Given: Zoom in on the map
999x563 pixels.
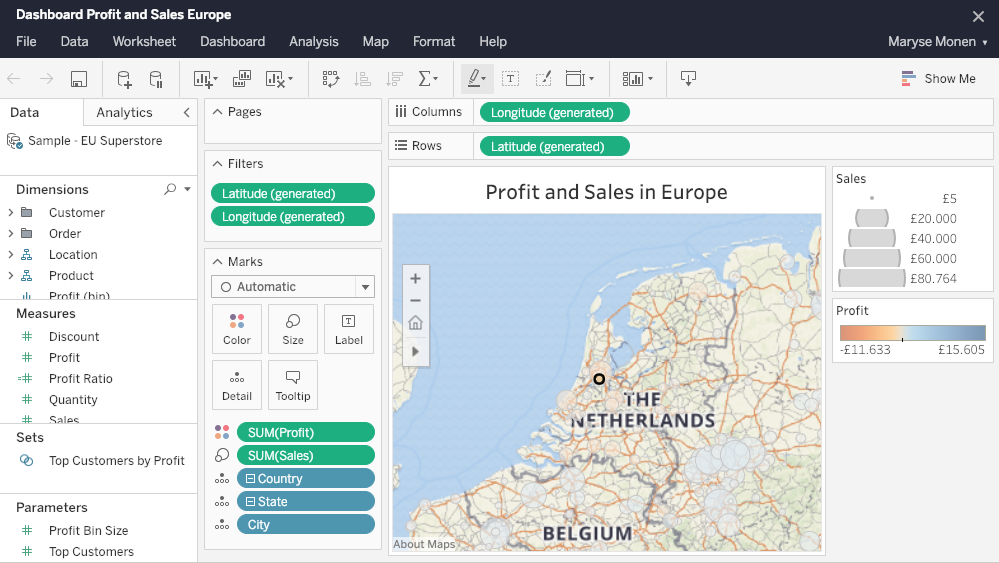Looking at the screenshot, I should click(x=416, y=278).
